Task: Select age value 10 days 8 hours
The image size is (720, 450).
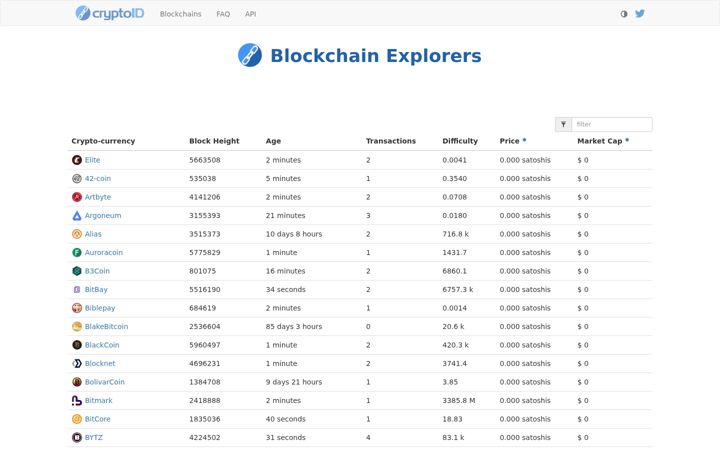Action: (x=294, y=234)
